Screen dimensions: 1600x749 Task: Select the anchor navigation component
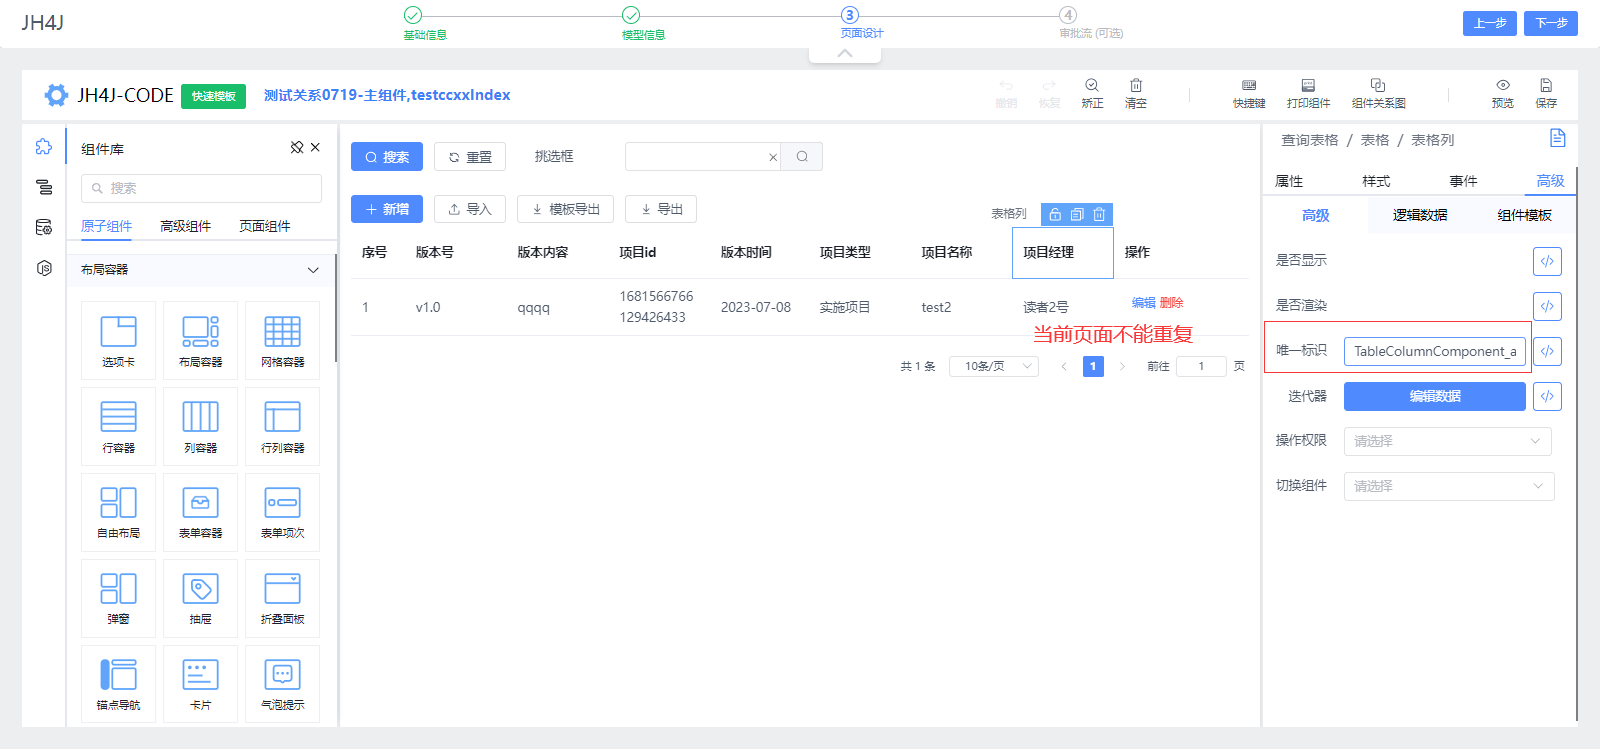pyautogui.click(x=118, y=684)
